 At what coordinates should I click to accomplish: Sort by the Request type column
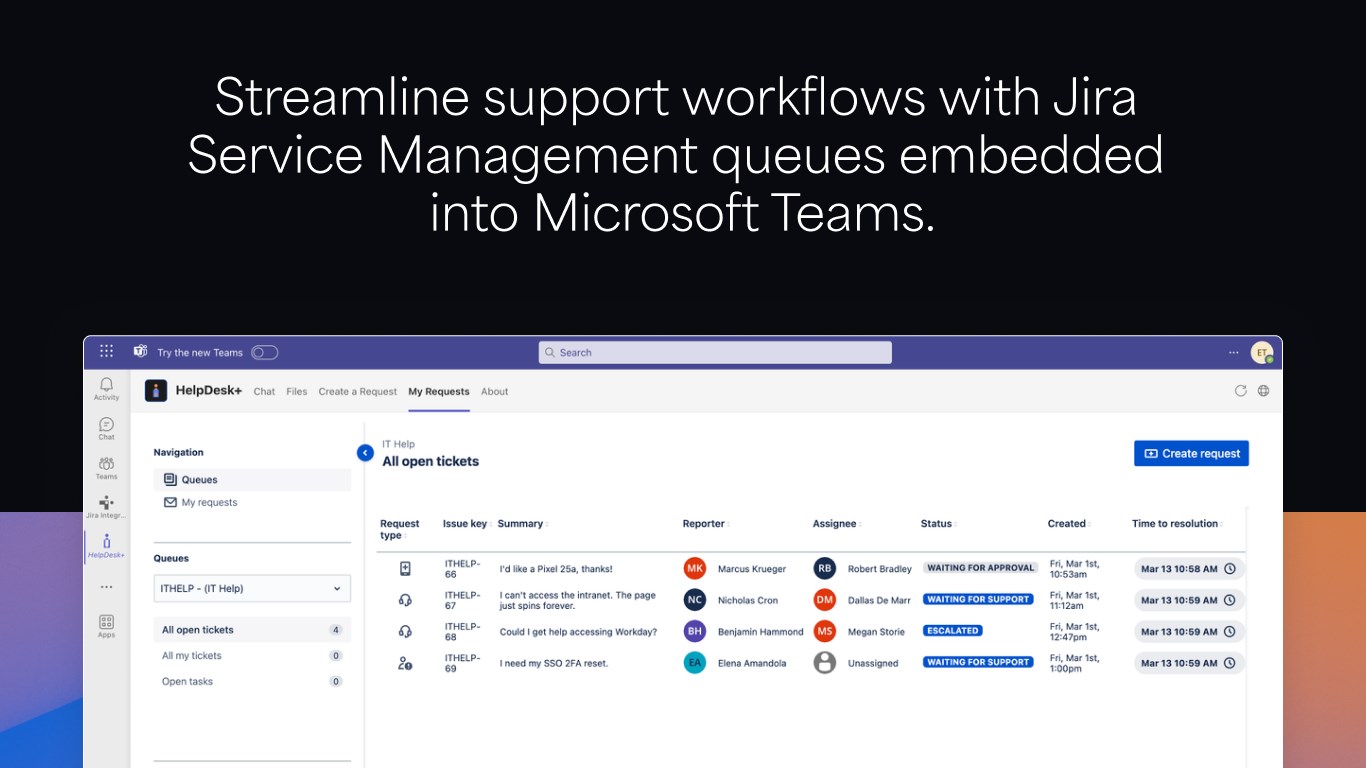(400, 529)
